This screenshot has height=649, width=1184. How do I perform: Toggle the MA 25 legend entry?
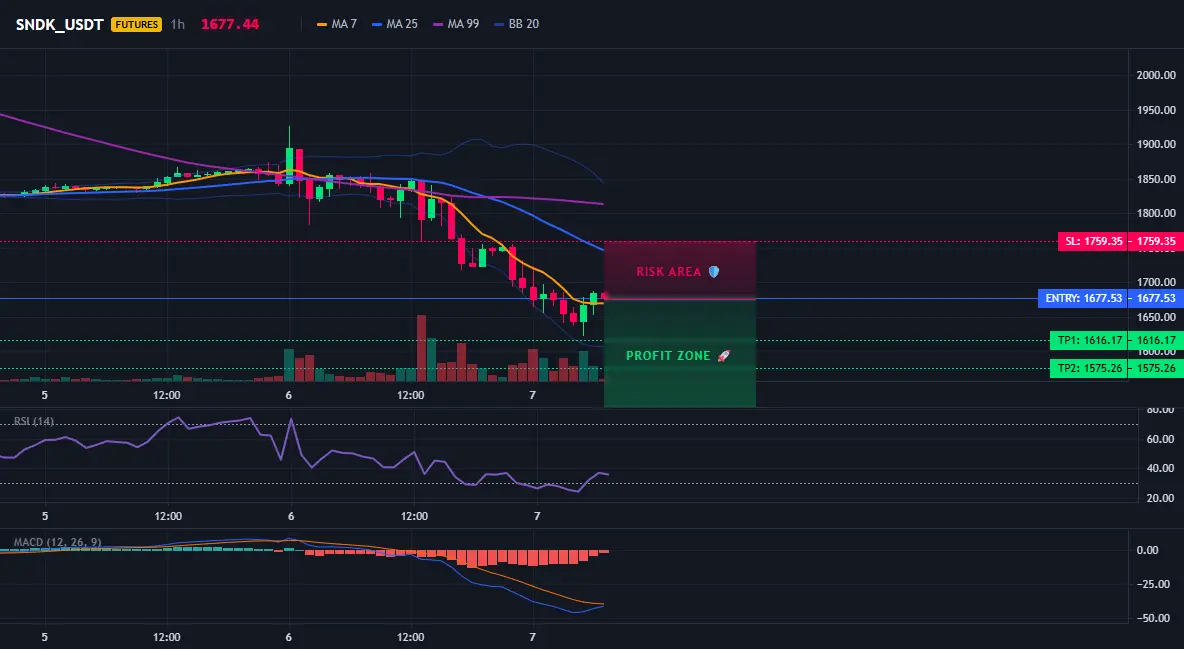point(395,24)
